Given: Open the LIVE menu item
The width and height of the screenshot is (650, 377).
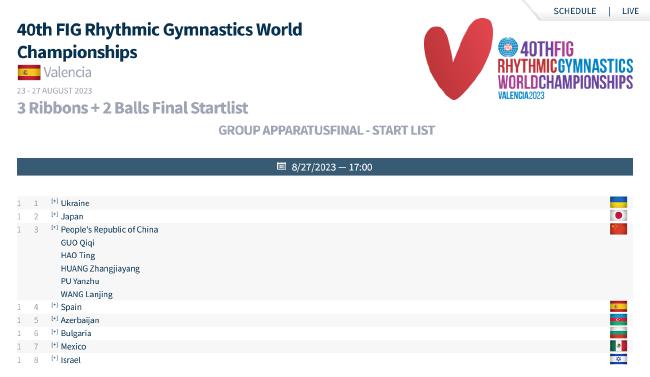Looking at the screenshot, I should [x=630, y=11].
